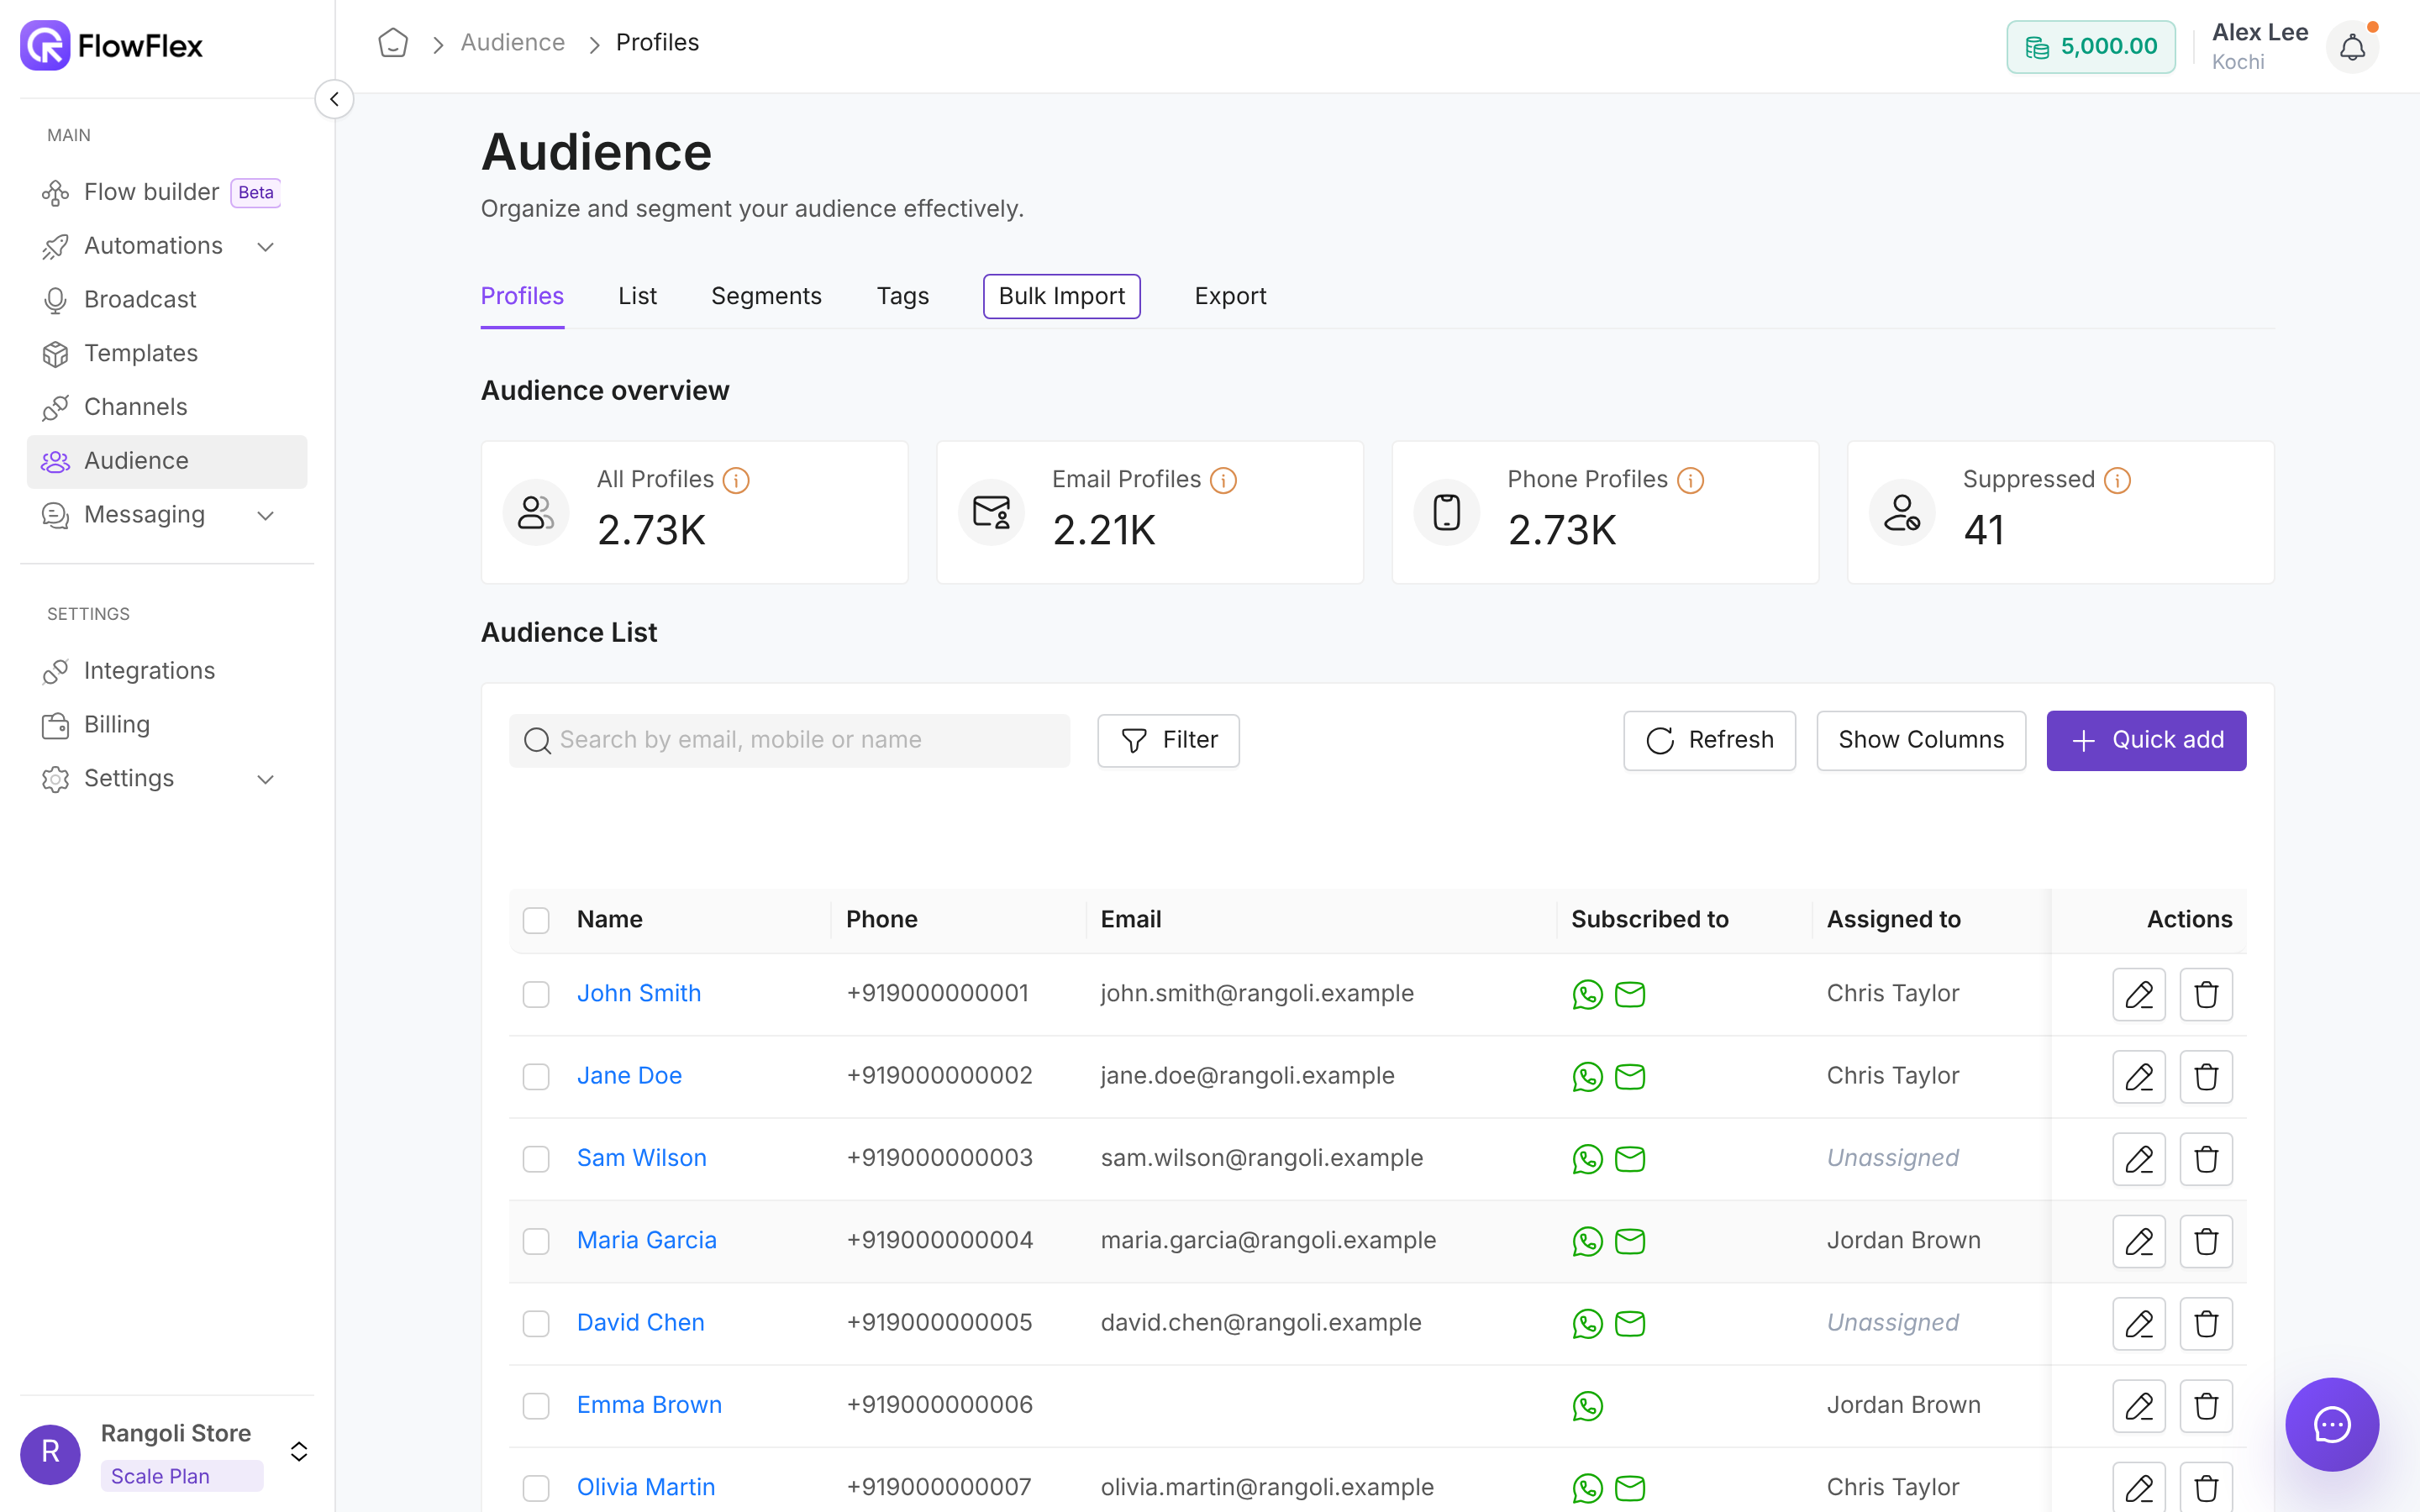The width and height of the screenshot is (2420, 1512).
Task: Open the chat support bubble
Action: pyautogui.click(x=2332, y=1424)
